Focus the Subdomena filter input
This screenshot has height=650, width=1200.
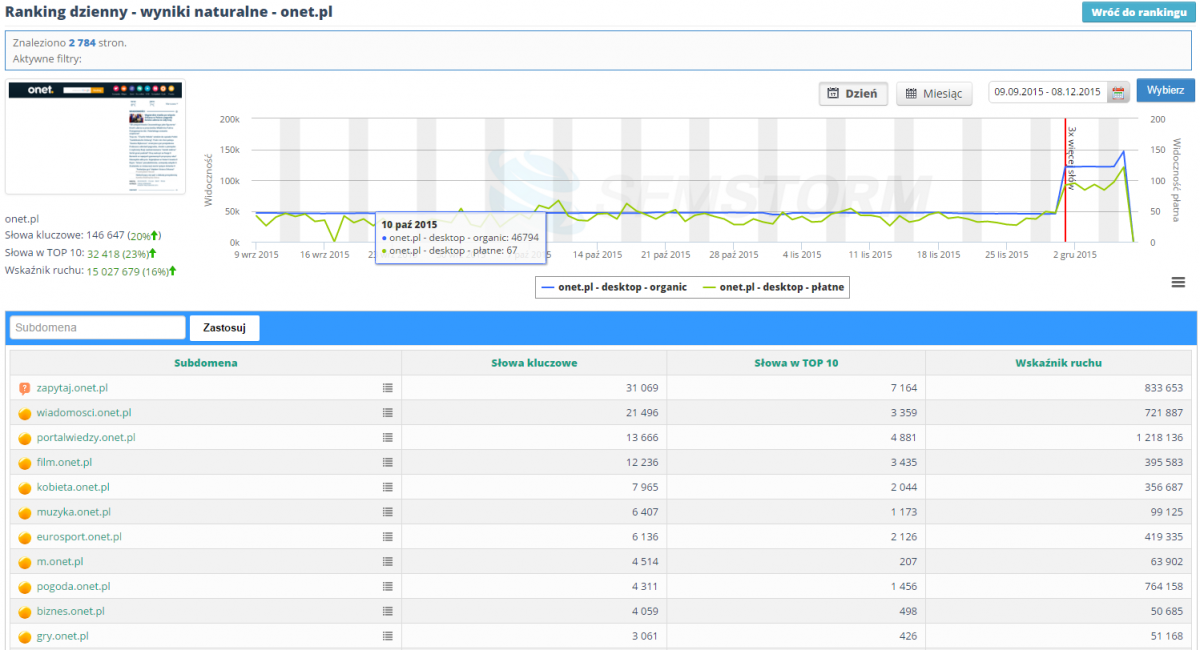[97, 327]
